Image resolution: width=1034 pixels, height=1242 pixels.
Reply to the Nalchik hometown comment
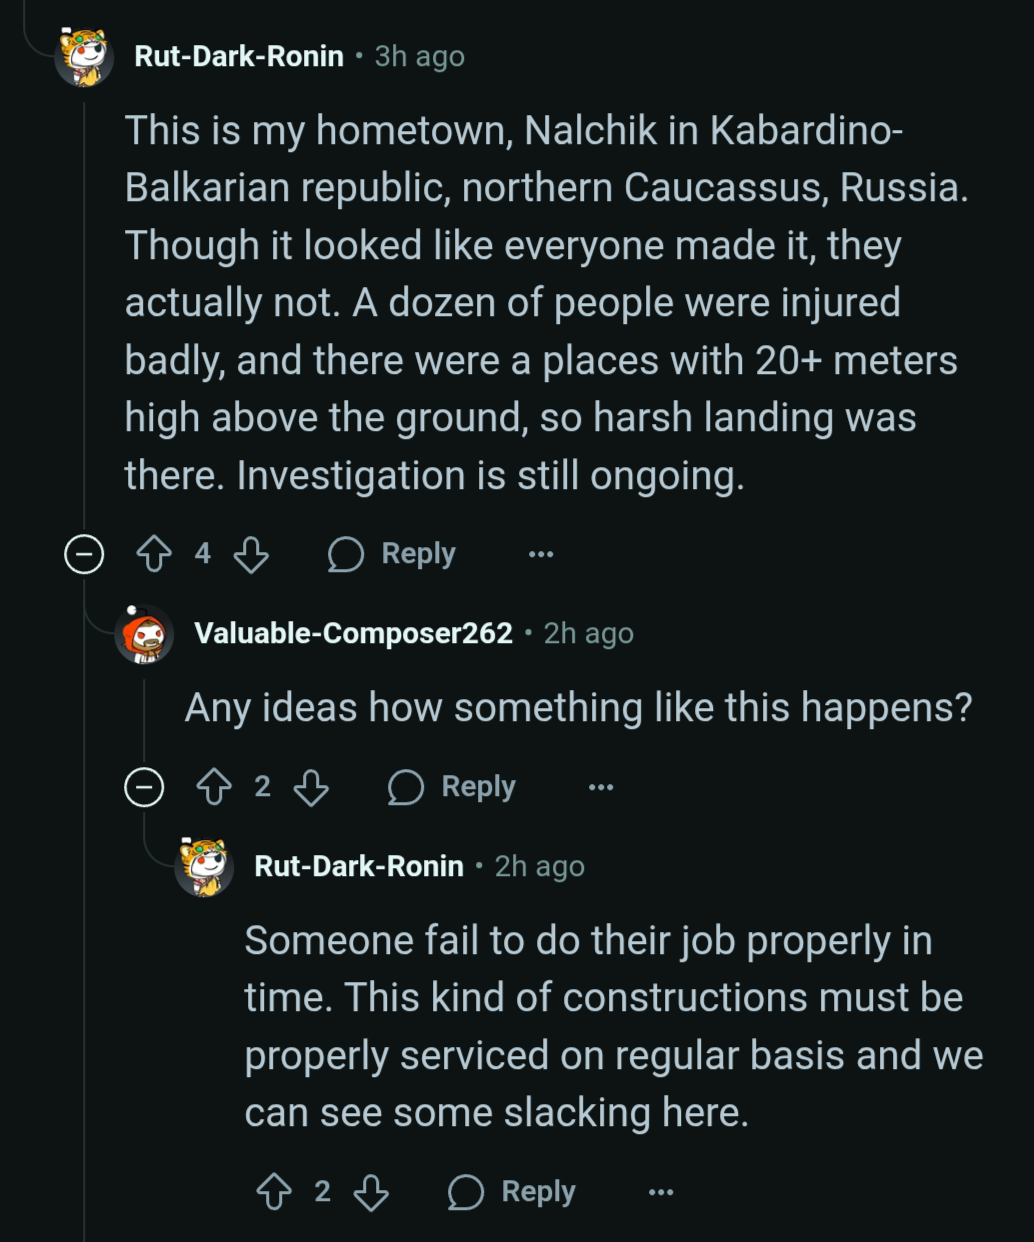[393, 554]
